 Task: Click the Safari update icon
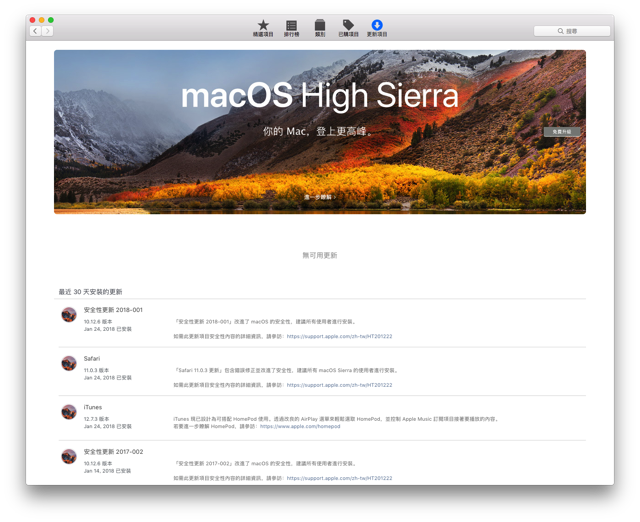coord(69,363)
